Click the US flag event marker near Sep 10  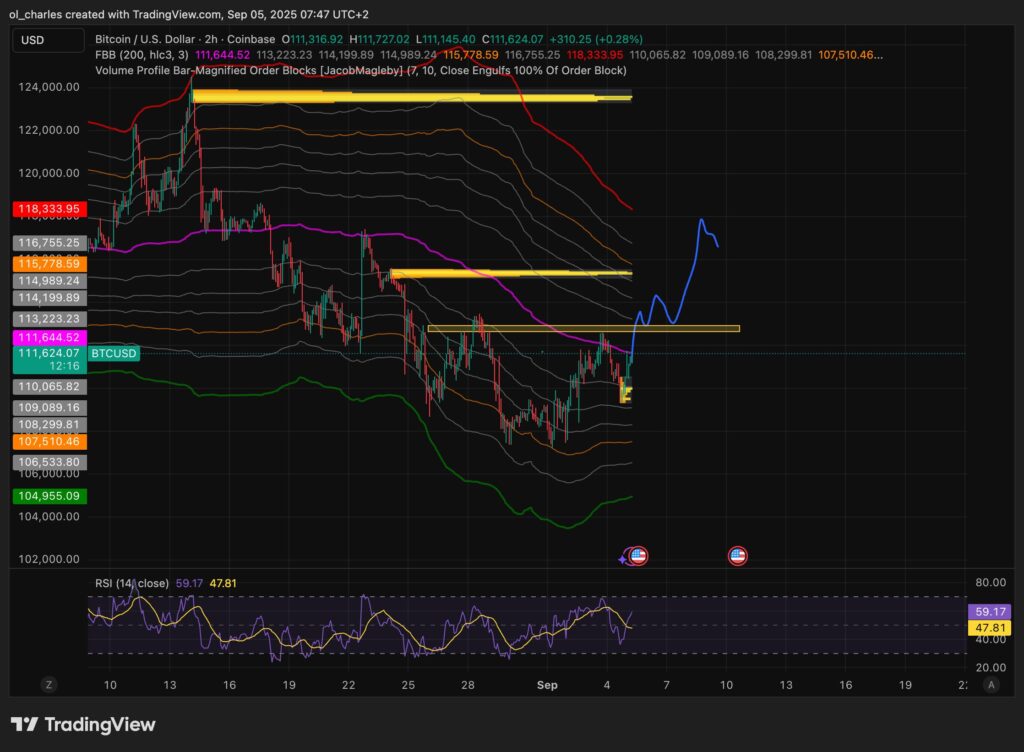(737, 554)
